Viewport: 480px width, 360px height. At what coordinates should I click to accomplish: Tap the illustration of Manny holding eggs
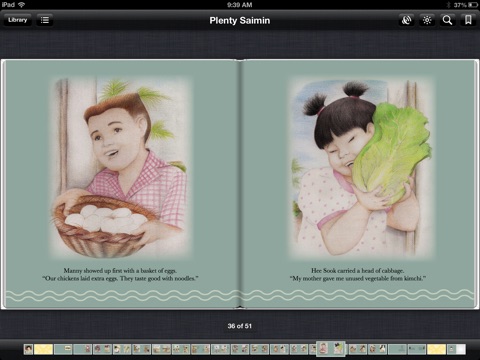pyautogui.click(x=120, y=168)
